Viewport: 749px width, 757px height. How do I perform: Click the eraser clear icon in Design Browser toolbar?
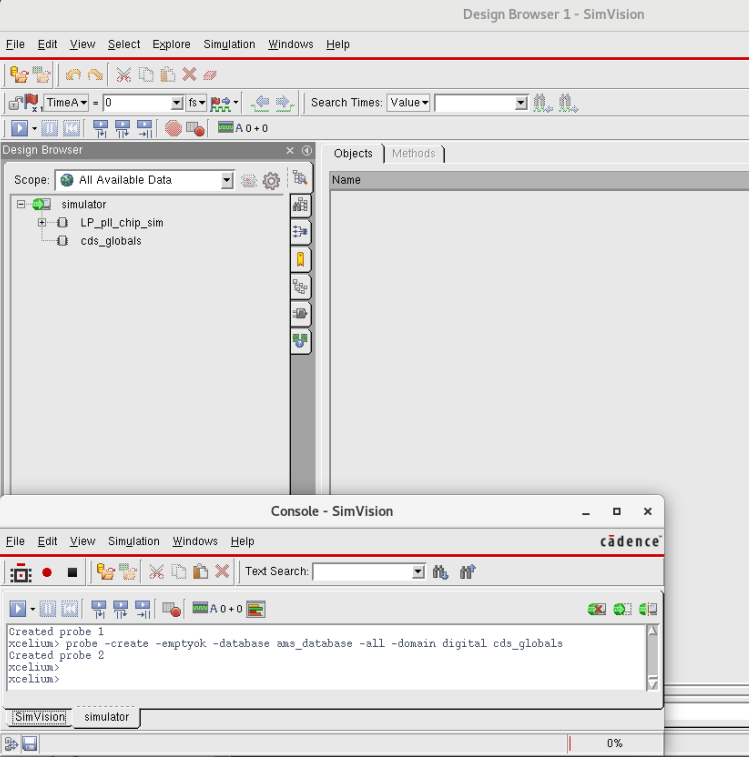[x=210, y=75]
